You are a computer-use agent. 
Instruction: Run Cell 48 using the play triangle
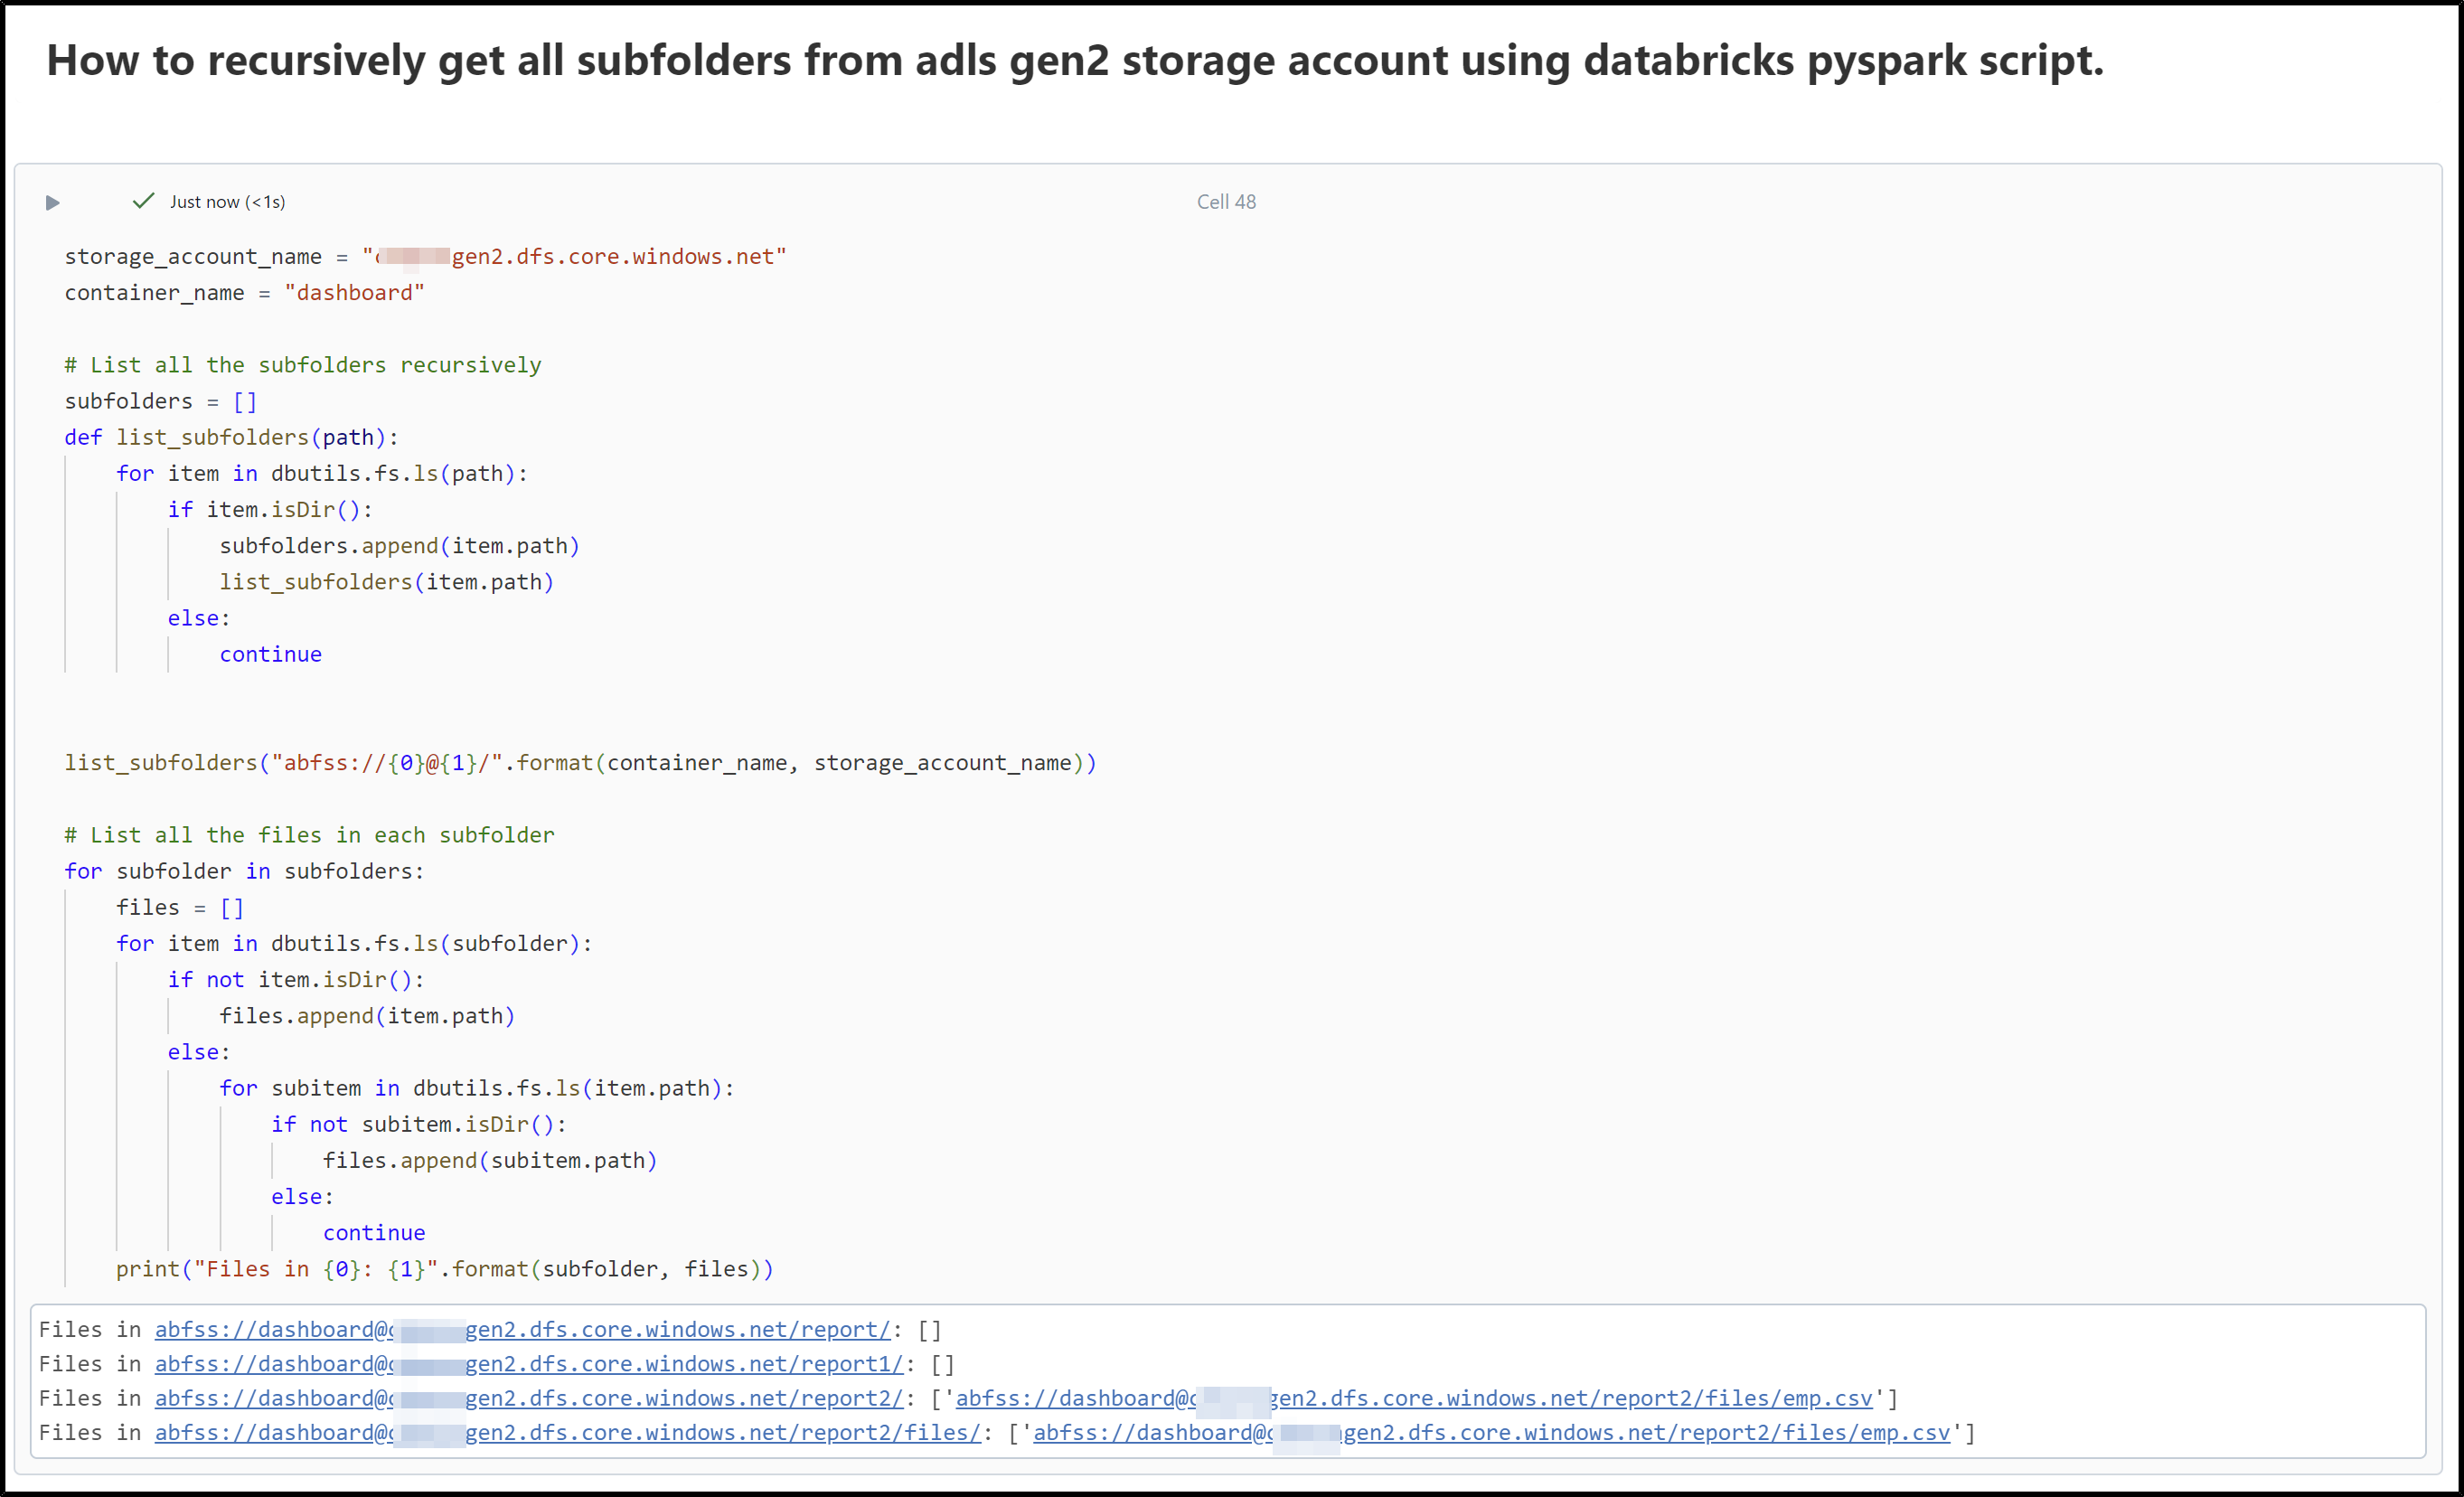pyautogui.click(x=52, y=202)
